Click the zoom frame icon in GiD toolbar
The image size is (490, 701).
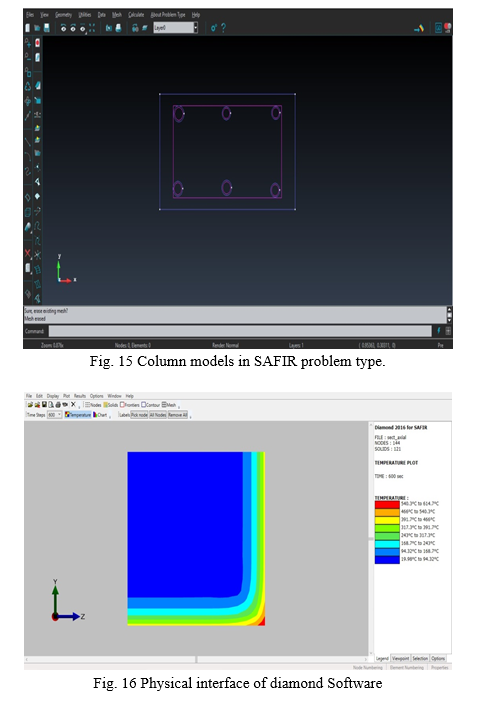click(92, 28)
